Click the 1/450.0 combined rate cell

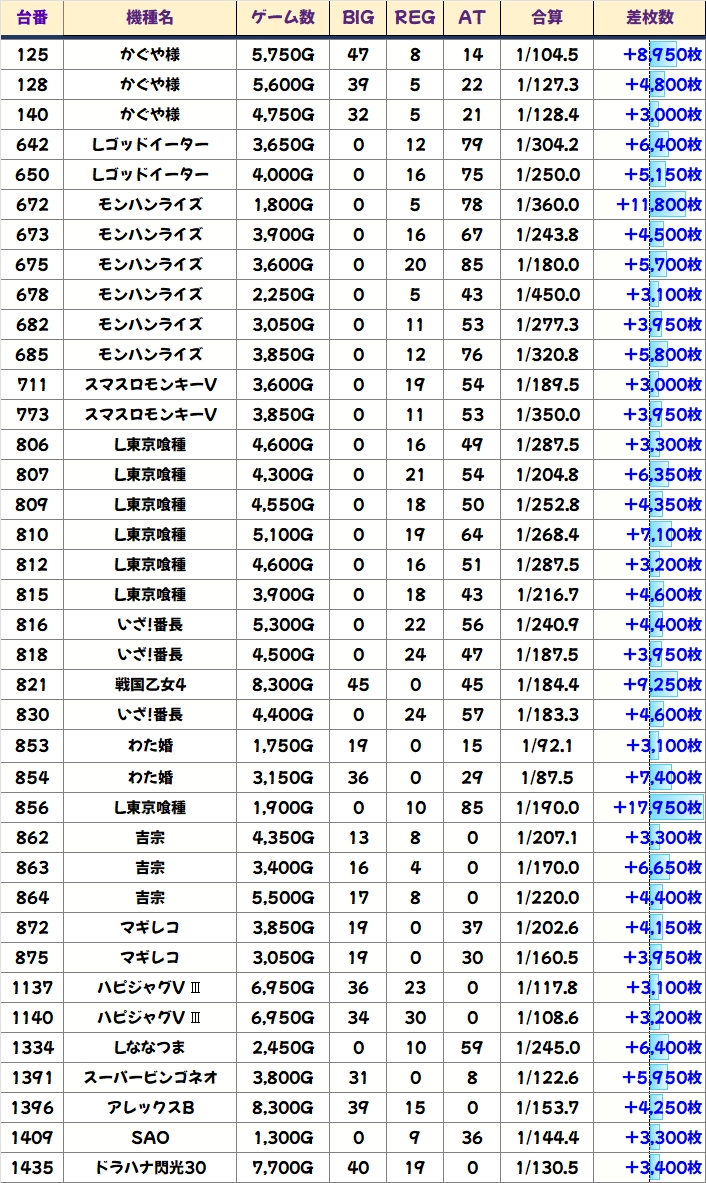point(548,294)
